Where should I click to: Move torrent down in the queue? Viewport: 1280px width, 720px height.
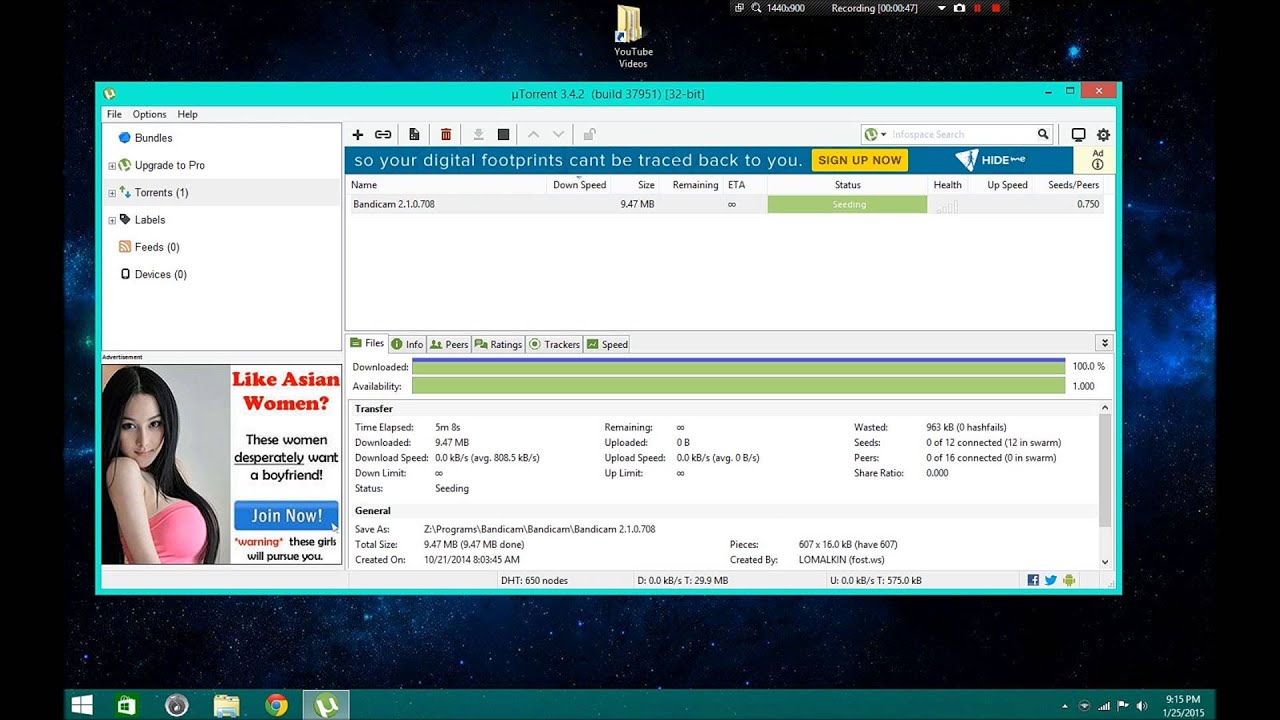point(558,134)
